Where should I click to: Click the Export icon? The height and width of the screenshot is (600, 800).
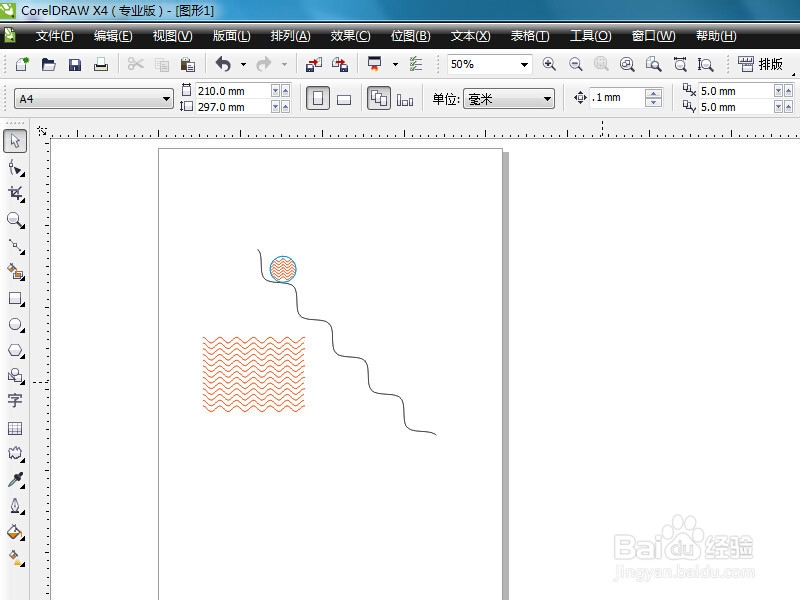[340, 64]
